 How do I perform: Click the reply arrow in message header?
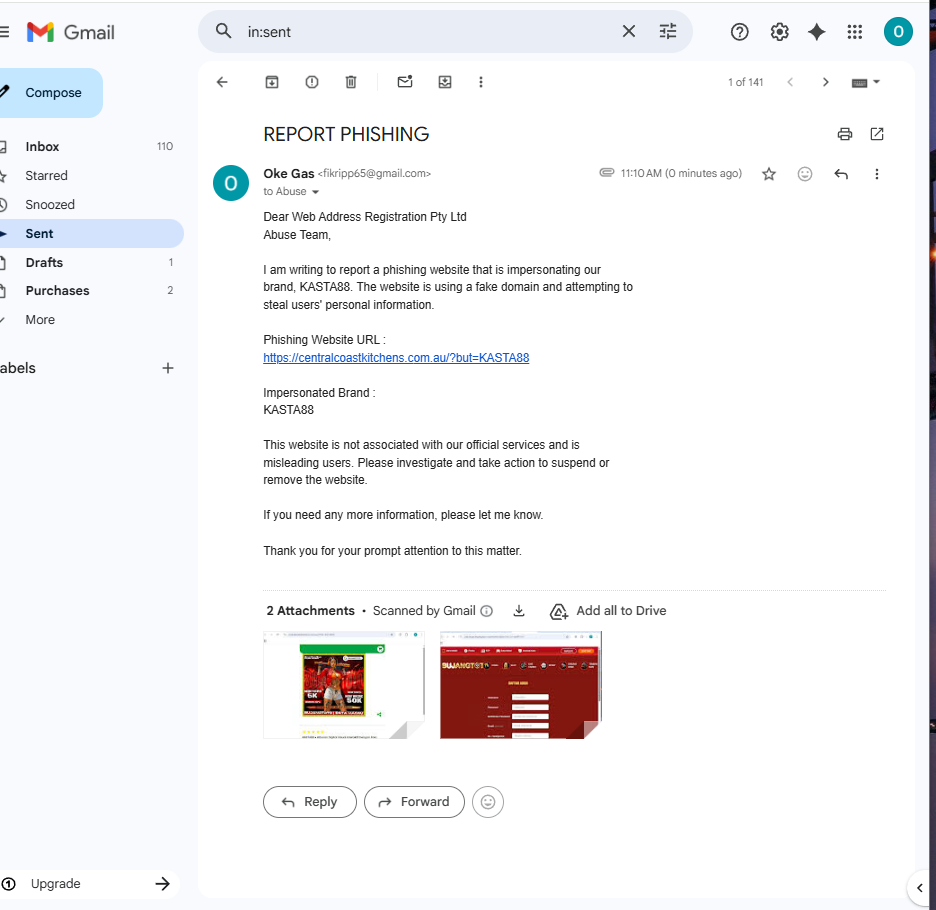coord(841,174)
